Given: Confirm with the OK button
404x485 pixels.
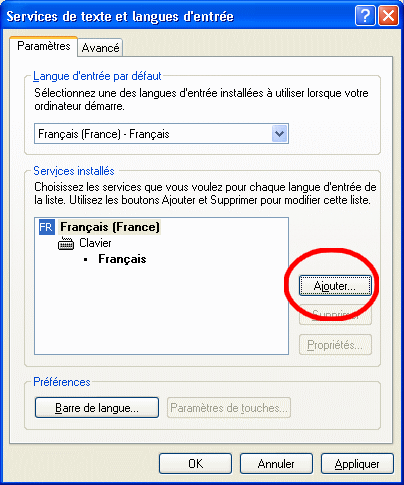Looking at the screenshot, I should pyautogui.click(x=195, y=464).
